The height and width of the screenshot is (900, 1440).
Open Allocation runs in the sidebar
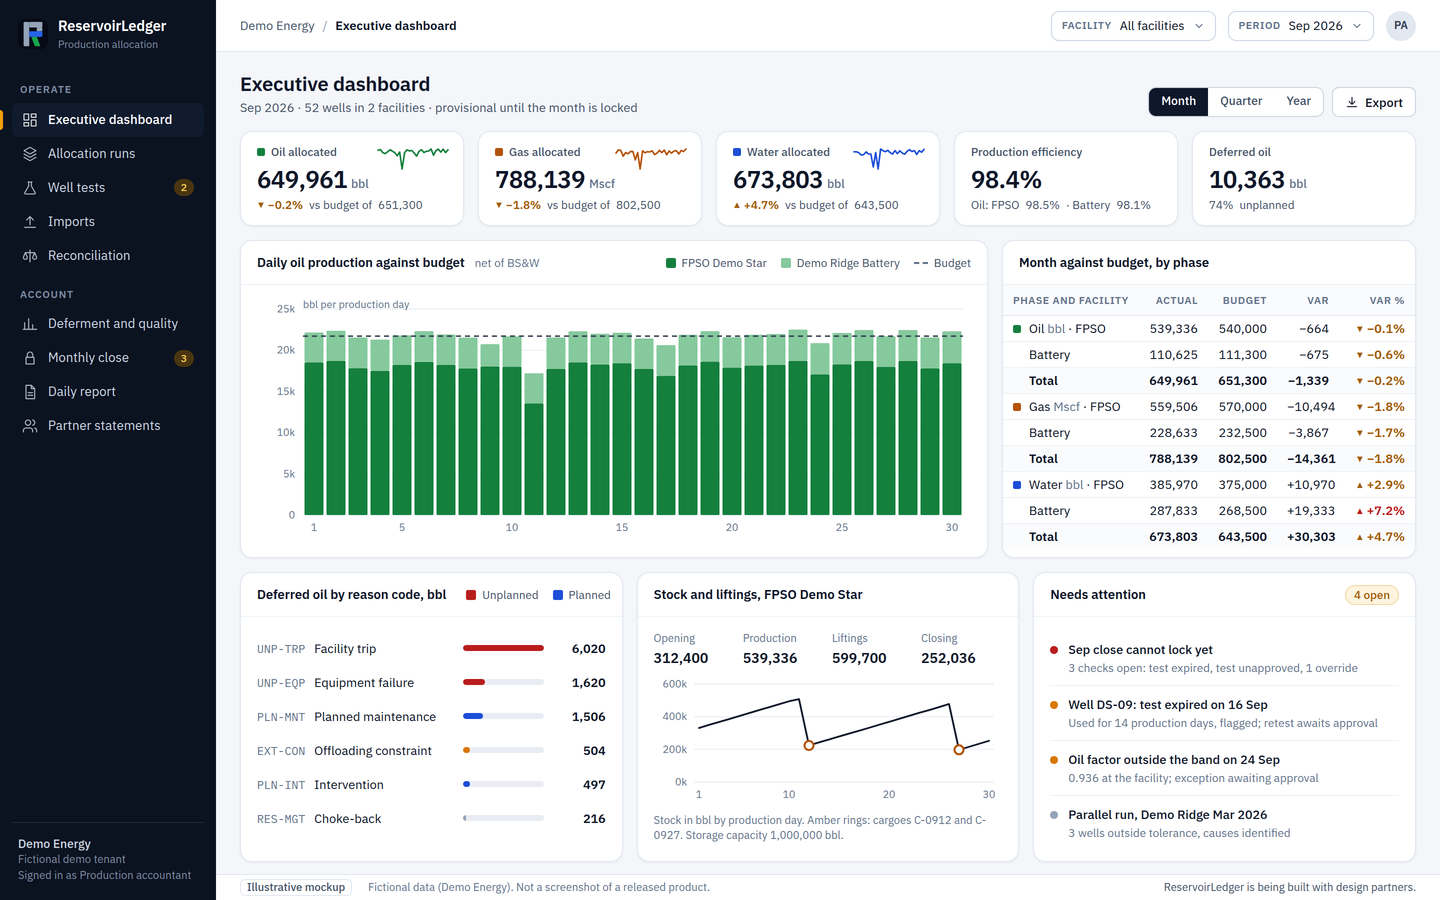click(x=108, y=154)
